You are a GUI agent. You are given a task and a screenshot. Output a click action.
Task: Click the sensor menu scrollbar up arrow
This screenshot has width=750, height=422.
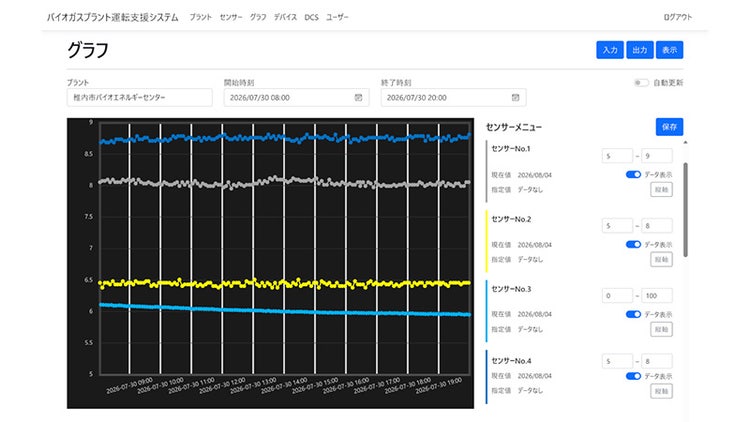pyautogui.click(x=685, y=143)
